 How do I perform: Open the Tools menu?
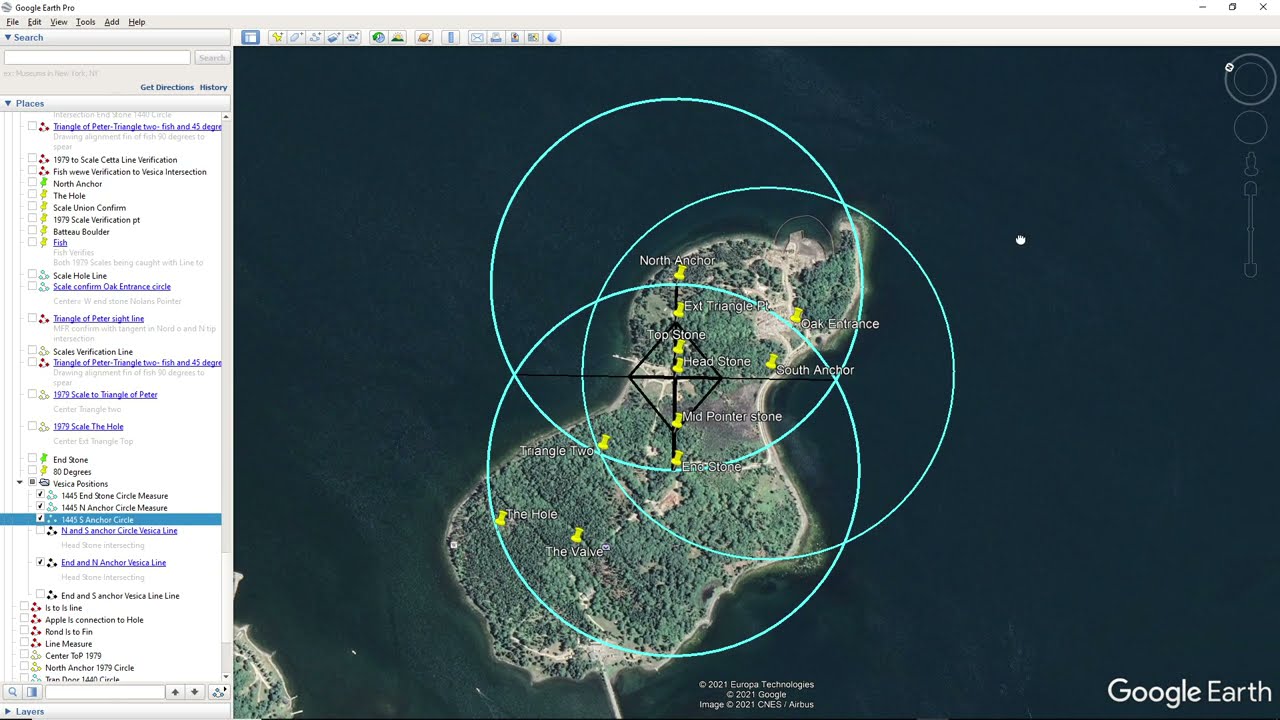point(86,22)
